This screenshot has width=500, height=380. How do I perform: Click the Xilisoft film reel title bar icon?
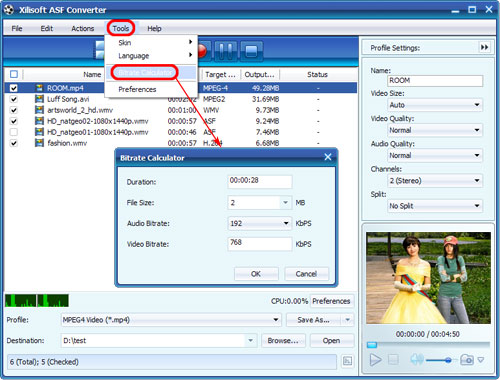(9, 10)
